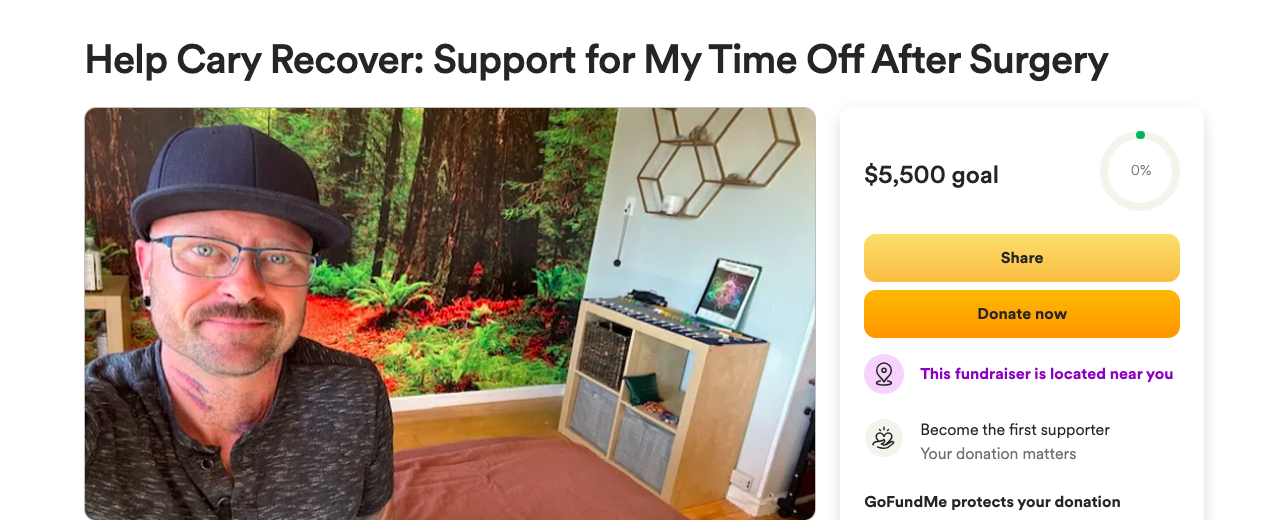Image resolution: width=1280 pixels, height=520 pixels.
Task: Click the $5,500 goal amount
Action: tap(931, 175)
